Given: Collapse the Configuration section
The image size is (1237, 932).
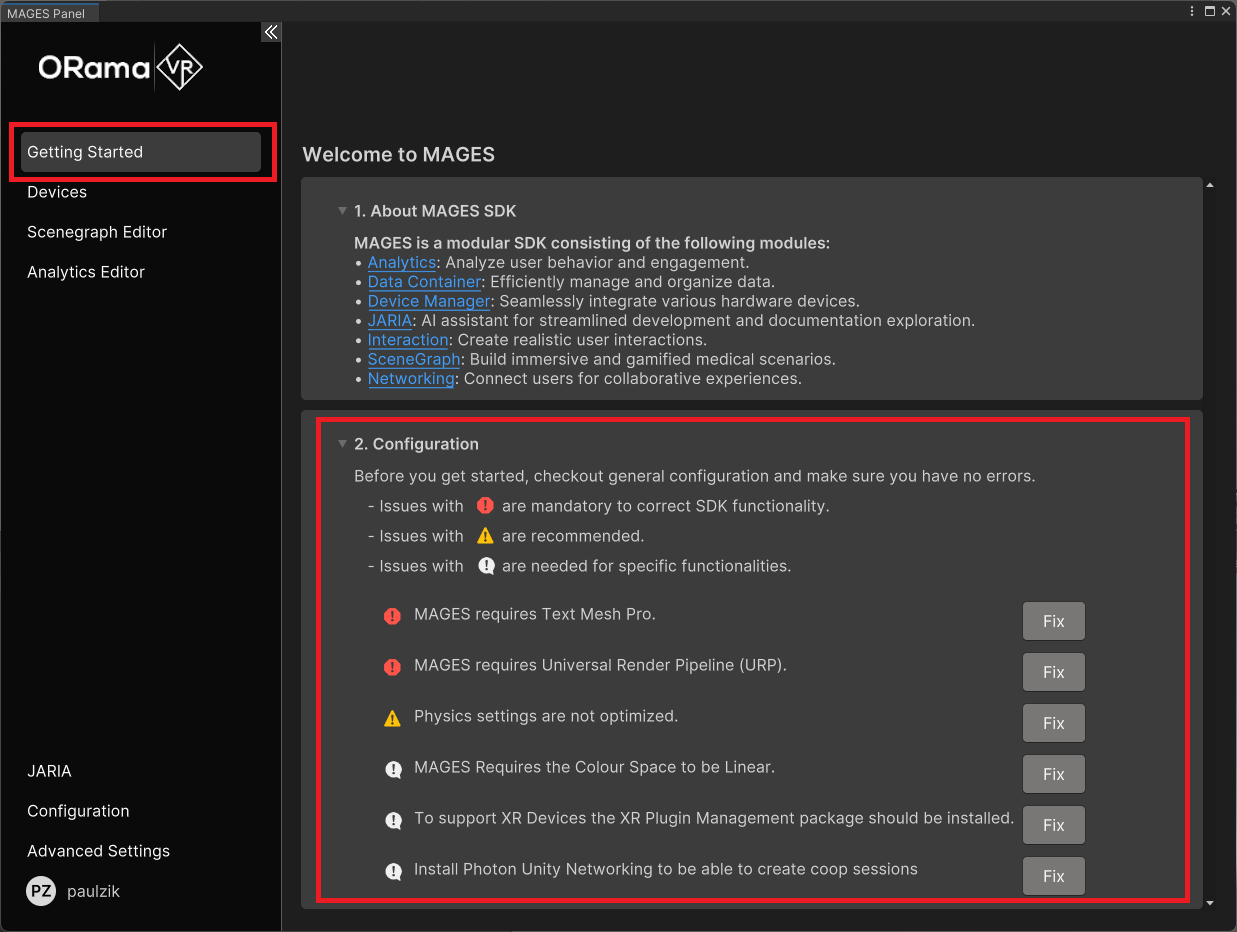Looking at the screenshot, I should coord(343,444).
